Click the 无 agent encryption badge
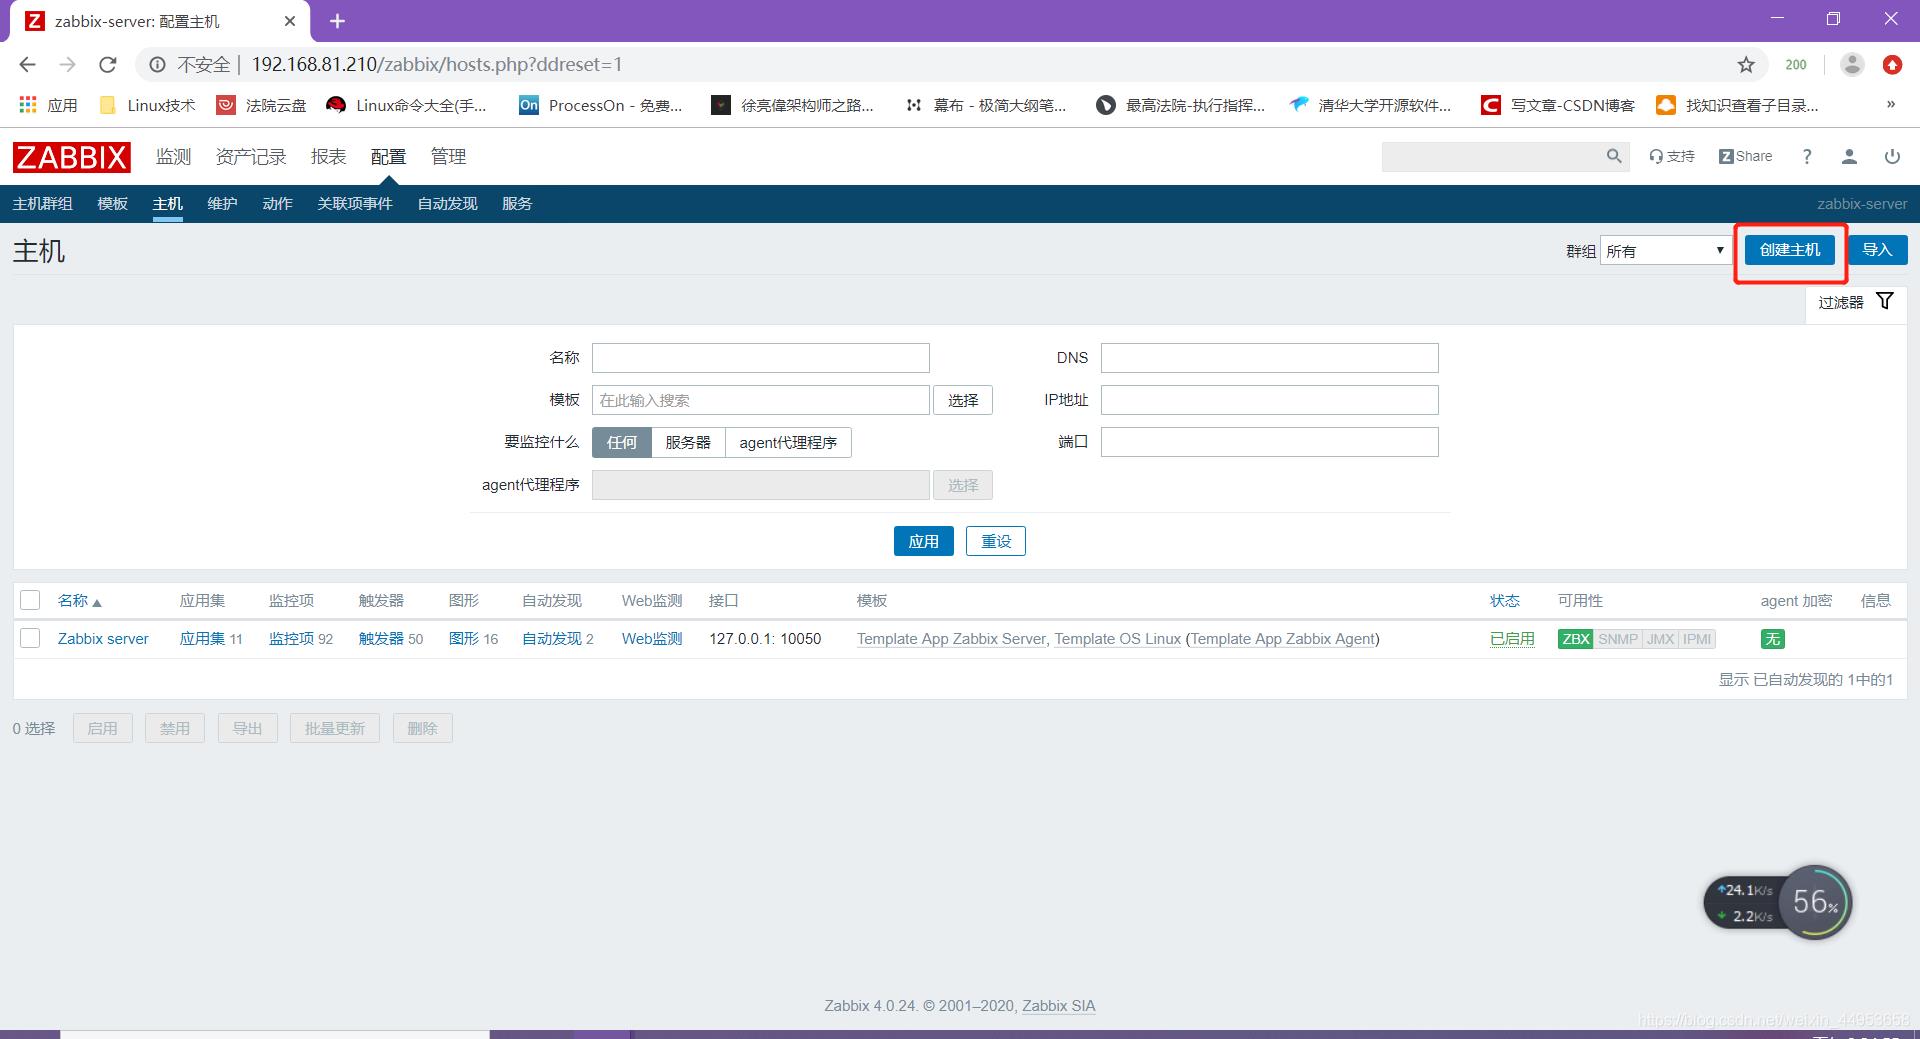Image resolution: width=1920 pixels, height=1039 pixels. click(x=1772, y=639)
